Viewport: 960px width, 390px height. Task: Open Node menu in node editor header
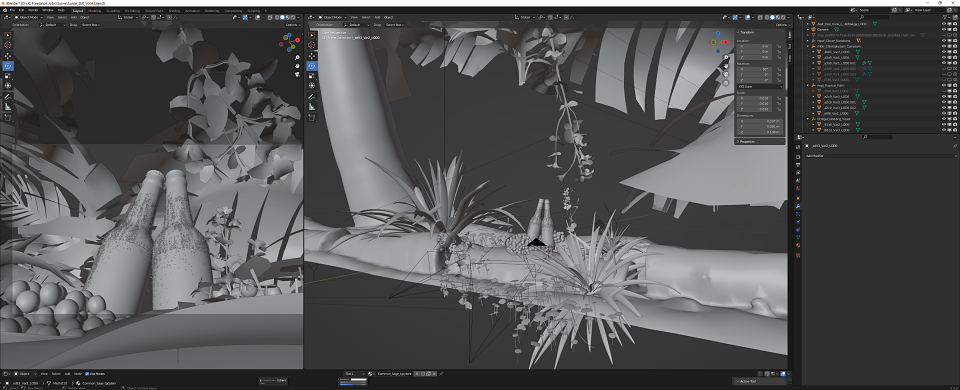(x=78, y=373)
